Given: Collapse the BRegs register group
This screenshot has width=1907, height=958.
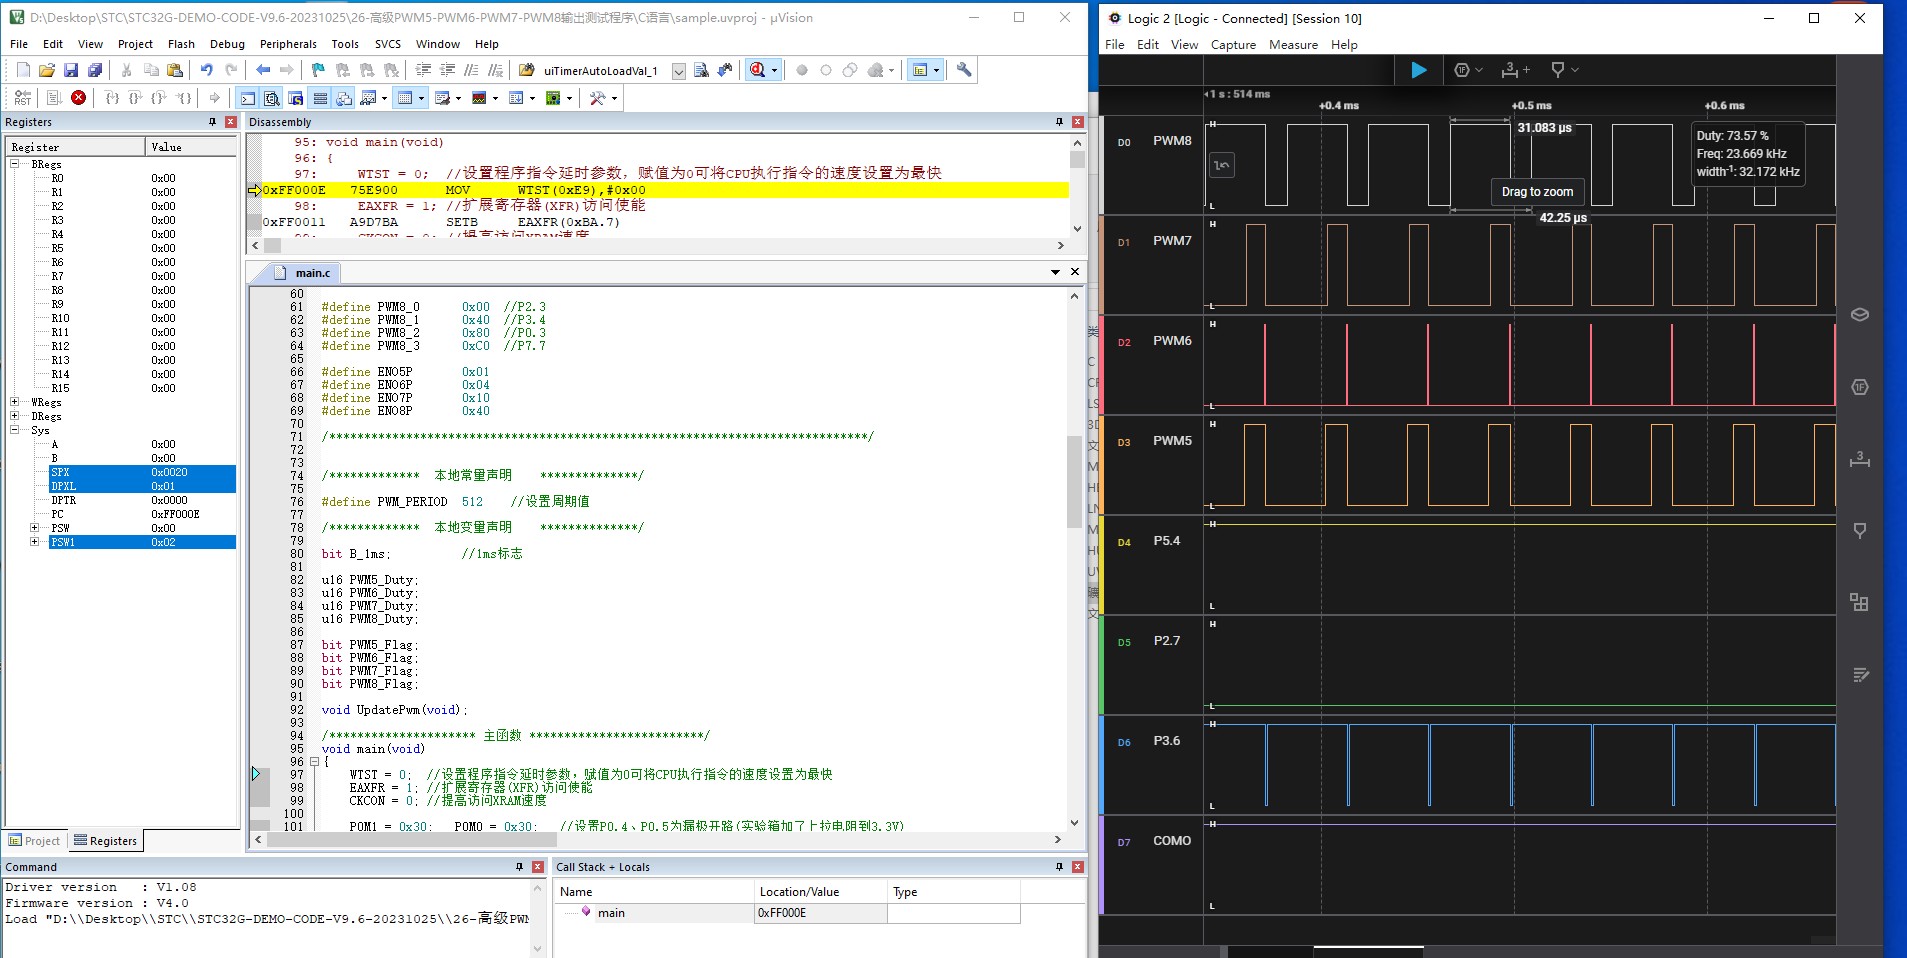Looking at the screenshot, I should 15,164.
